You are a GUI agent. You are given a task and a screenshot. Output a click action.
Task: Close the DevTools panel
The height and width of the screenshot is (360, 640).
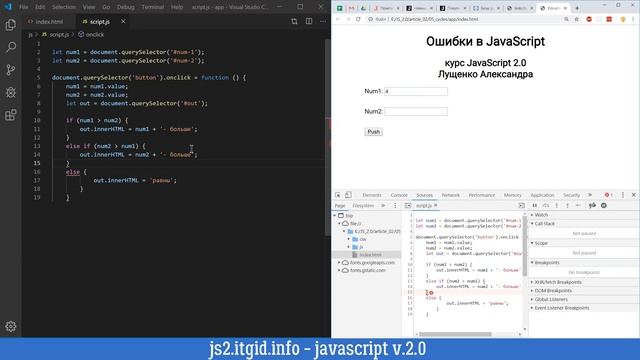[633, 195]
